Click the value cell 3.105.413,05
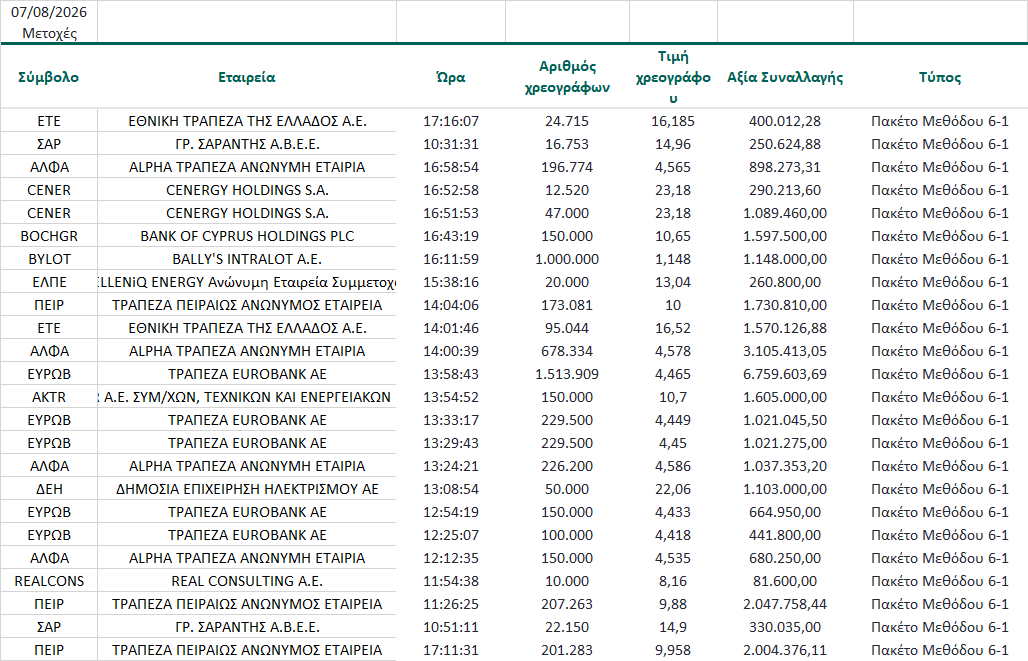The width and height of the screenshot is (1028, 661). [x=785, y=351]
